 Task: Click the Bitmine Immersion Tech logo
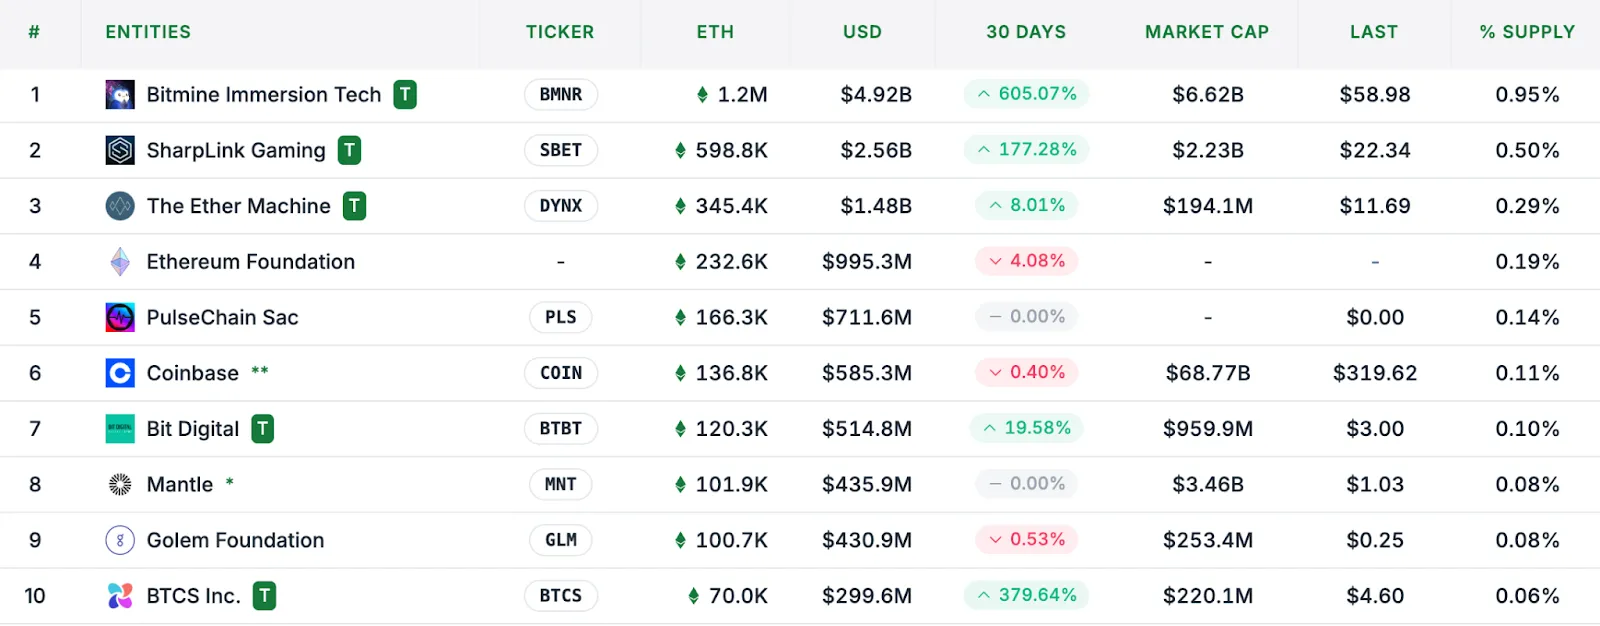pyautogui.click(x=120, y=94)
